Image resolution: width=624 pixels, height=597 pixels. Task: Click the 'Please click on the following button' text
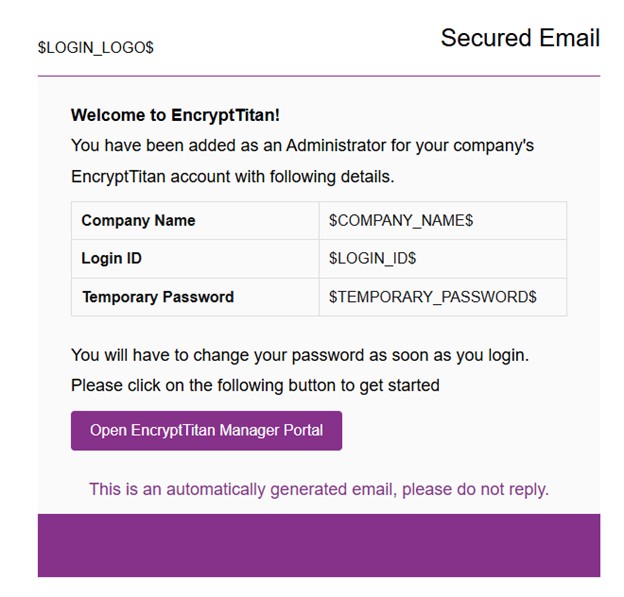coord(255,385)
